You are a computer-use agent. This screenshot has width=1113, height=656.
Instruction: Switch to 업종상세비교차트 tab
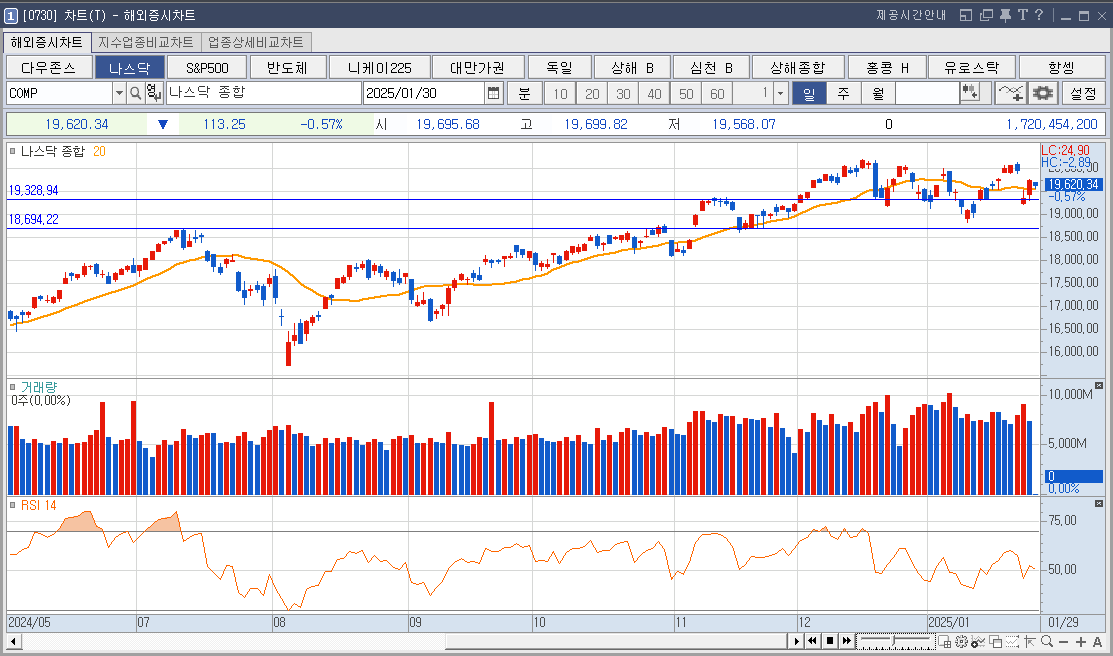[x=256, y=42]
